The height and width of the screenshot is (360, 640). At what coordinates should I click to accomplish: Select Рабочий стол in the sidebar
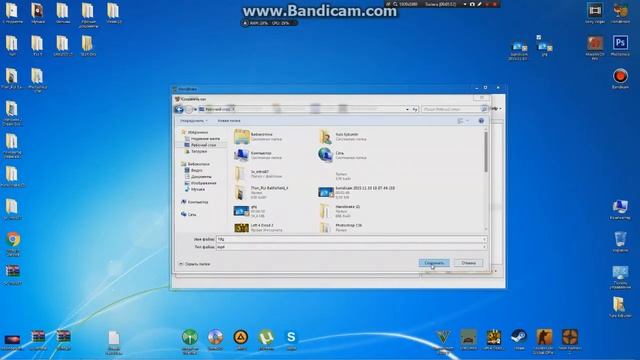(200, 145)
